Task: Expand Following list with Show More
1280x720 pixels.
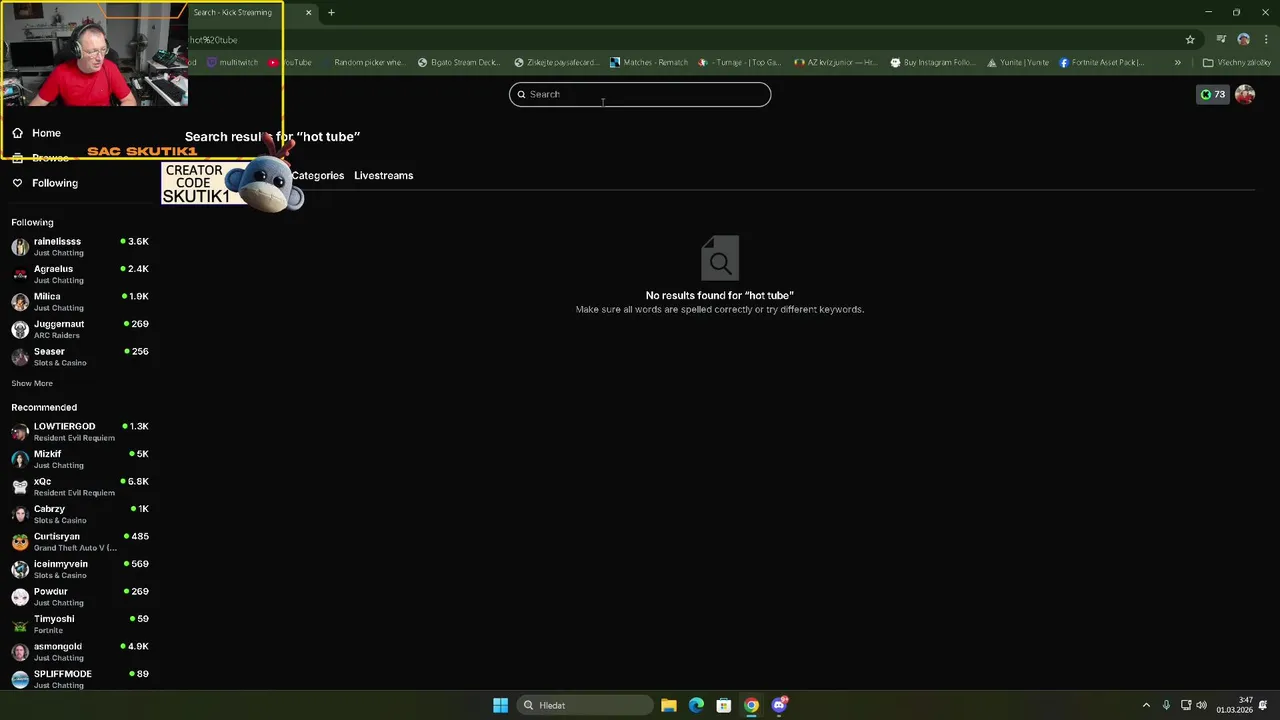Action: point(32,383)
